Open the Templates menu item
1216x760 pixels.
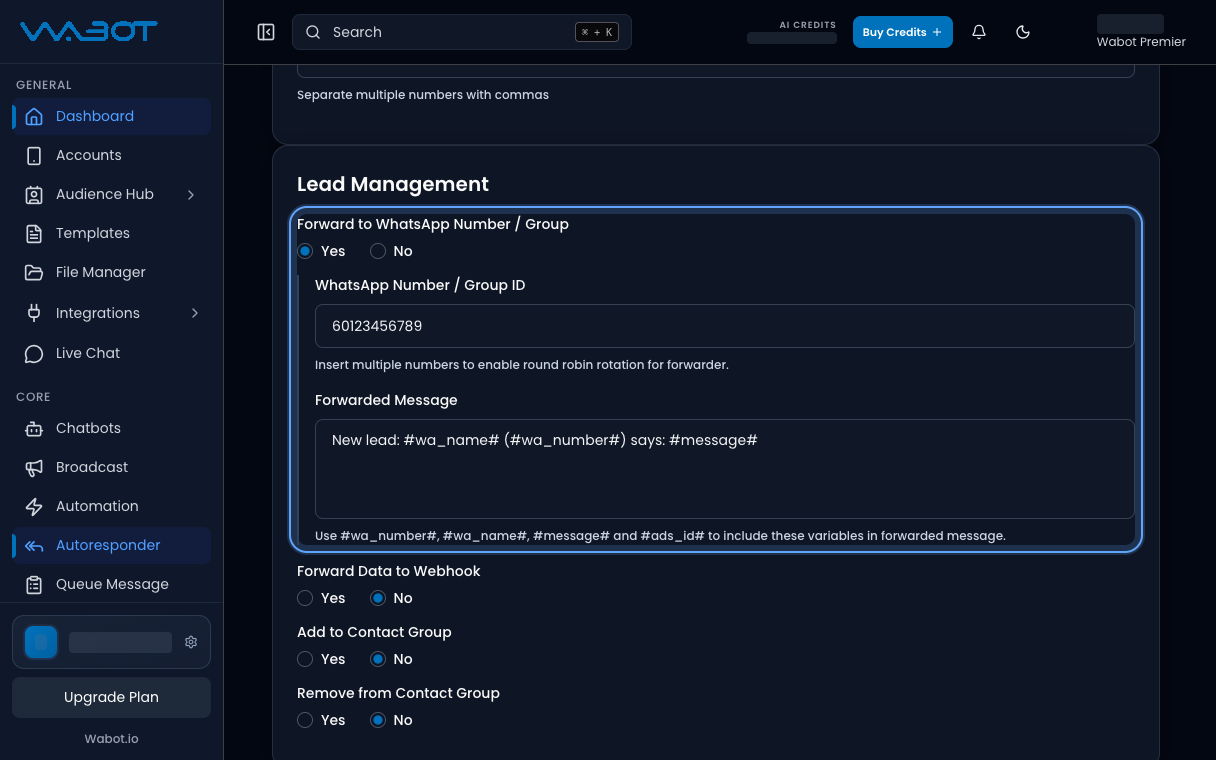pos(111,233)
